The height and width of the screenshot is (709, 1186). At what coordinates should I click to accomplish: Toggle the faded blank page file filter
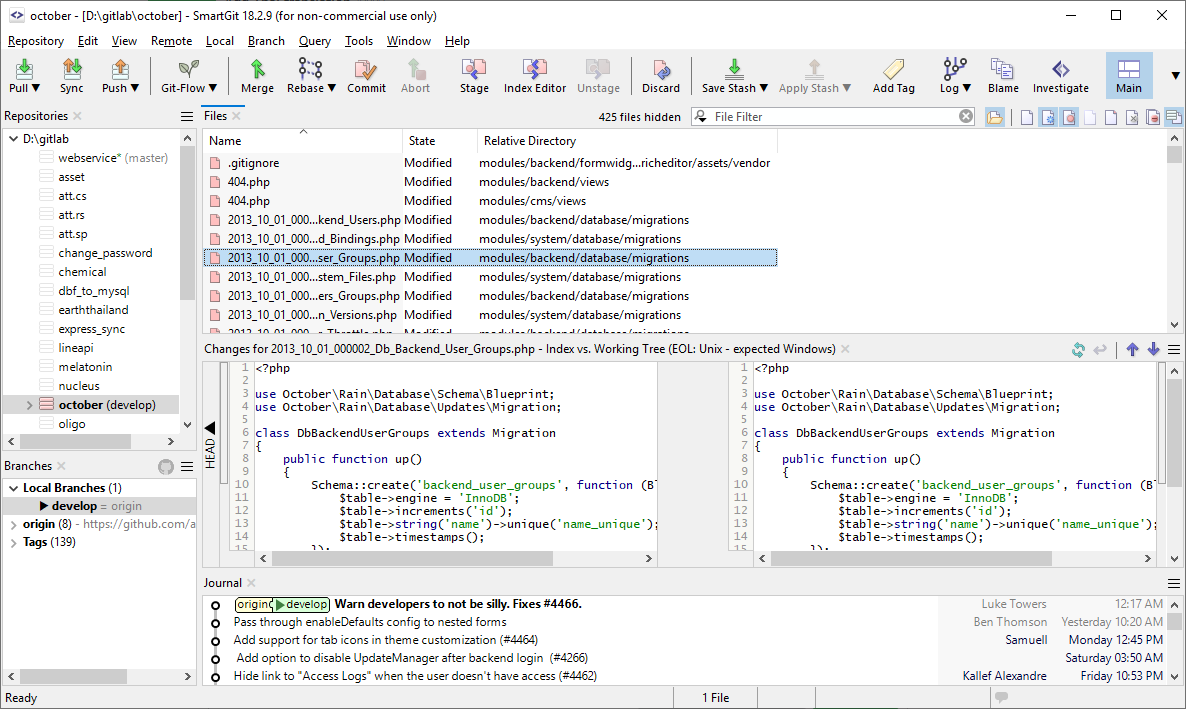[1090, 117]
